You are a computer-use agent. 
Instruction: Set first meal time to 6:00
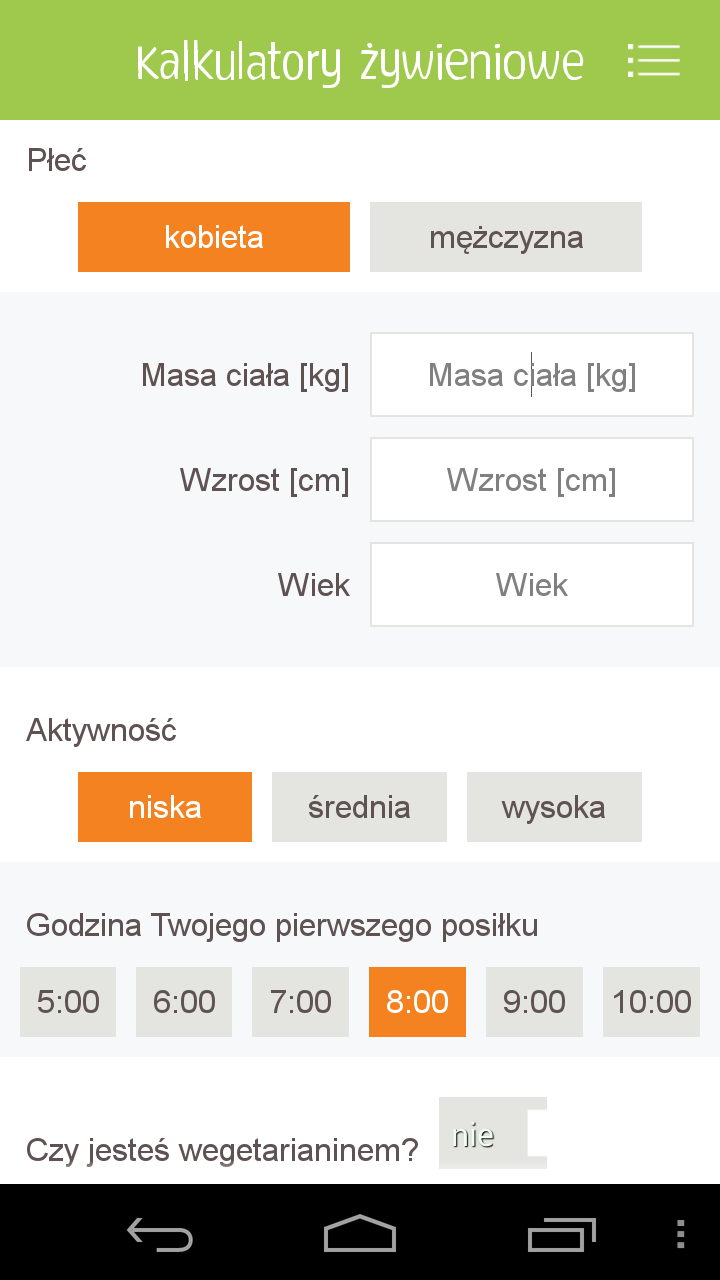(x=184, y=1002)
